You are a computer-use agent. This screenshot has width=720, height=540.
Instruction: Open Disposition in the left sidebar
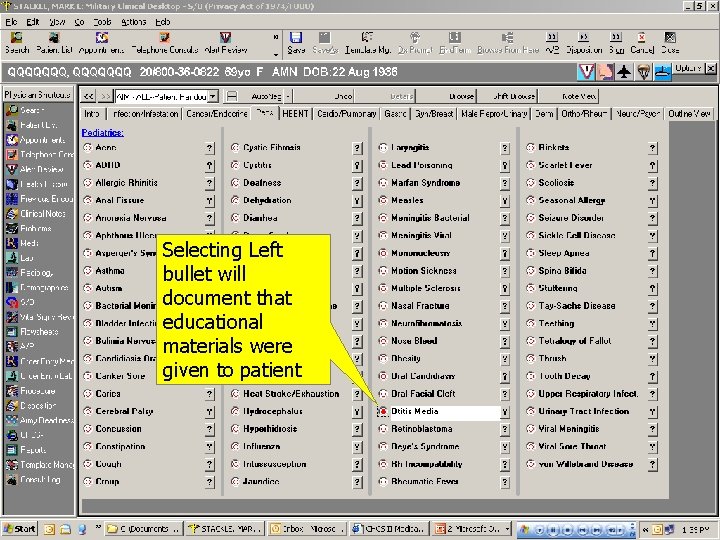click(x=31, y=405)
